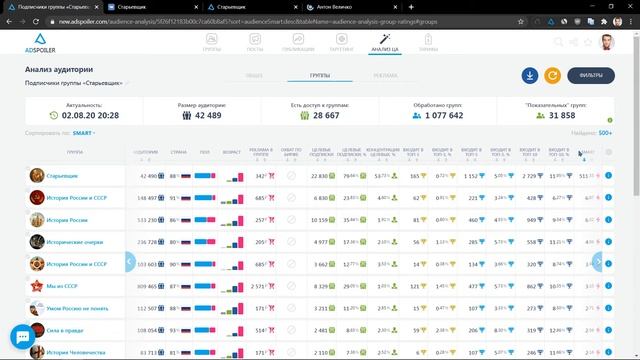
Task: Click the Старьевщик group avatar
Action: (x=37, y=176)
